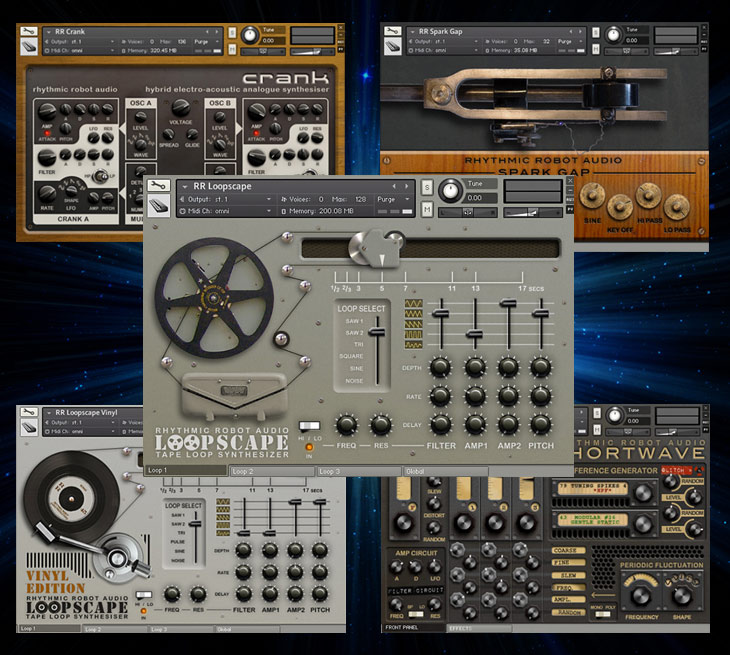Toggle the red ATTACK LED in Crank A
This screenshot has height=655, width=730.
pos(47,133)
